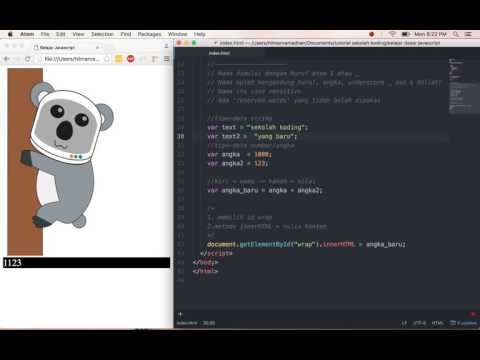The height and width of the screenshot is (360, 480).
Task: Click the closing </script> tag
Action: (x=216, y=253)
